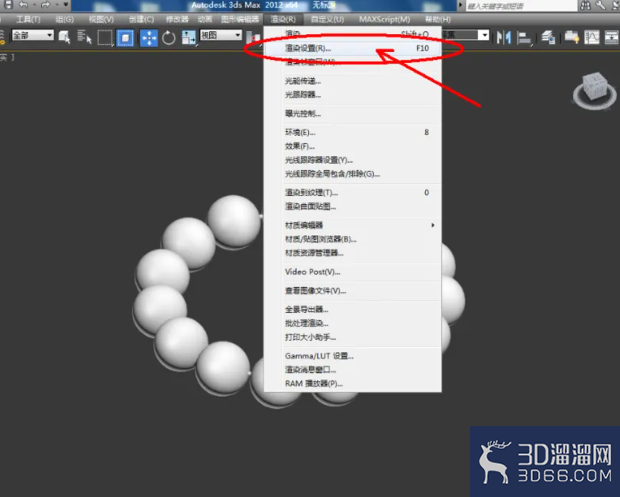Open the 视图 reference coordinate dropdown
The width and height of the screenshot is (620, 497).
(221, 35)
